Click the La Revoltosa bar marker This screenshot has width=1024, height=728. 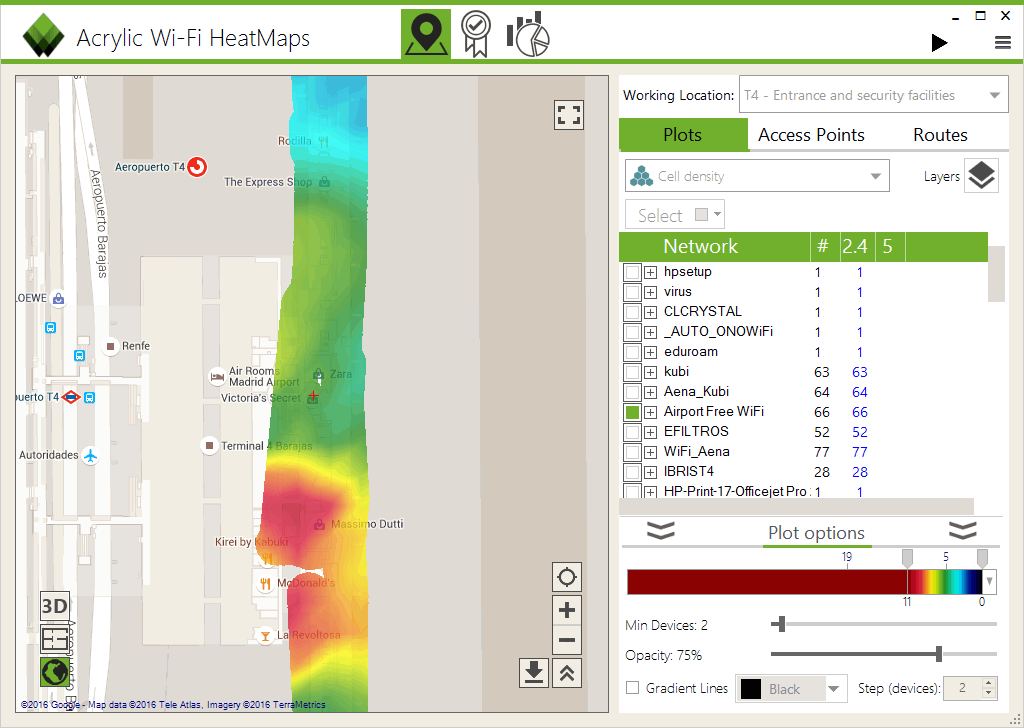[x=264, y=635]
